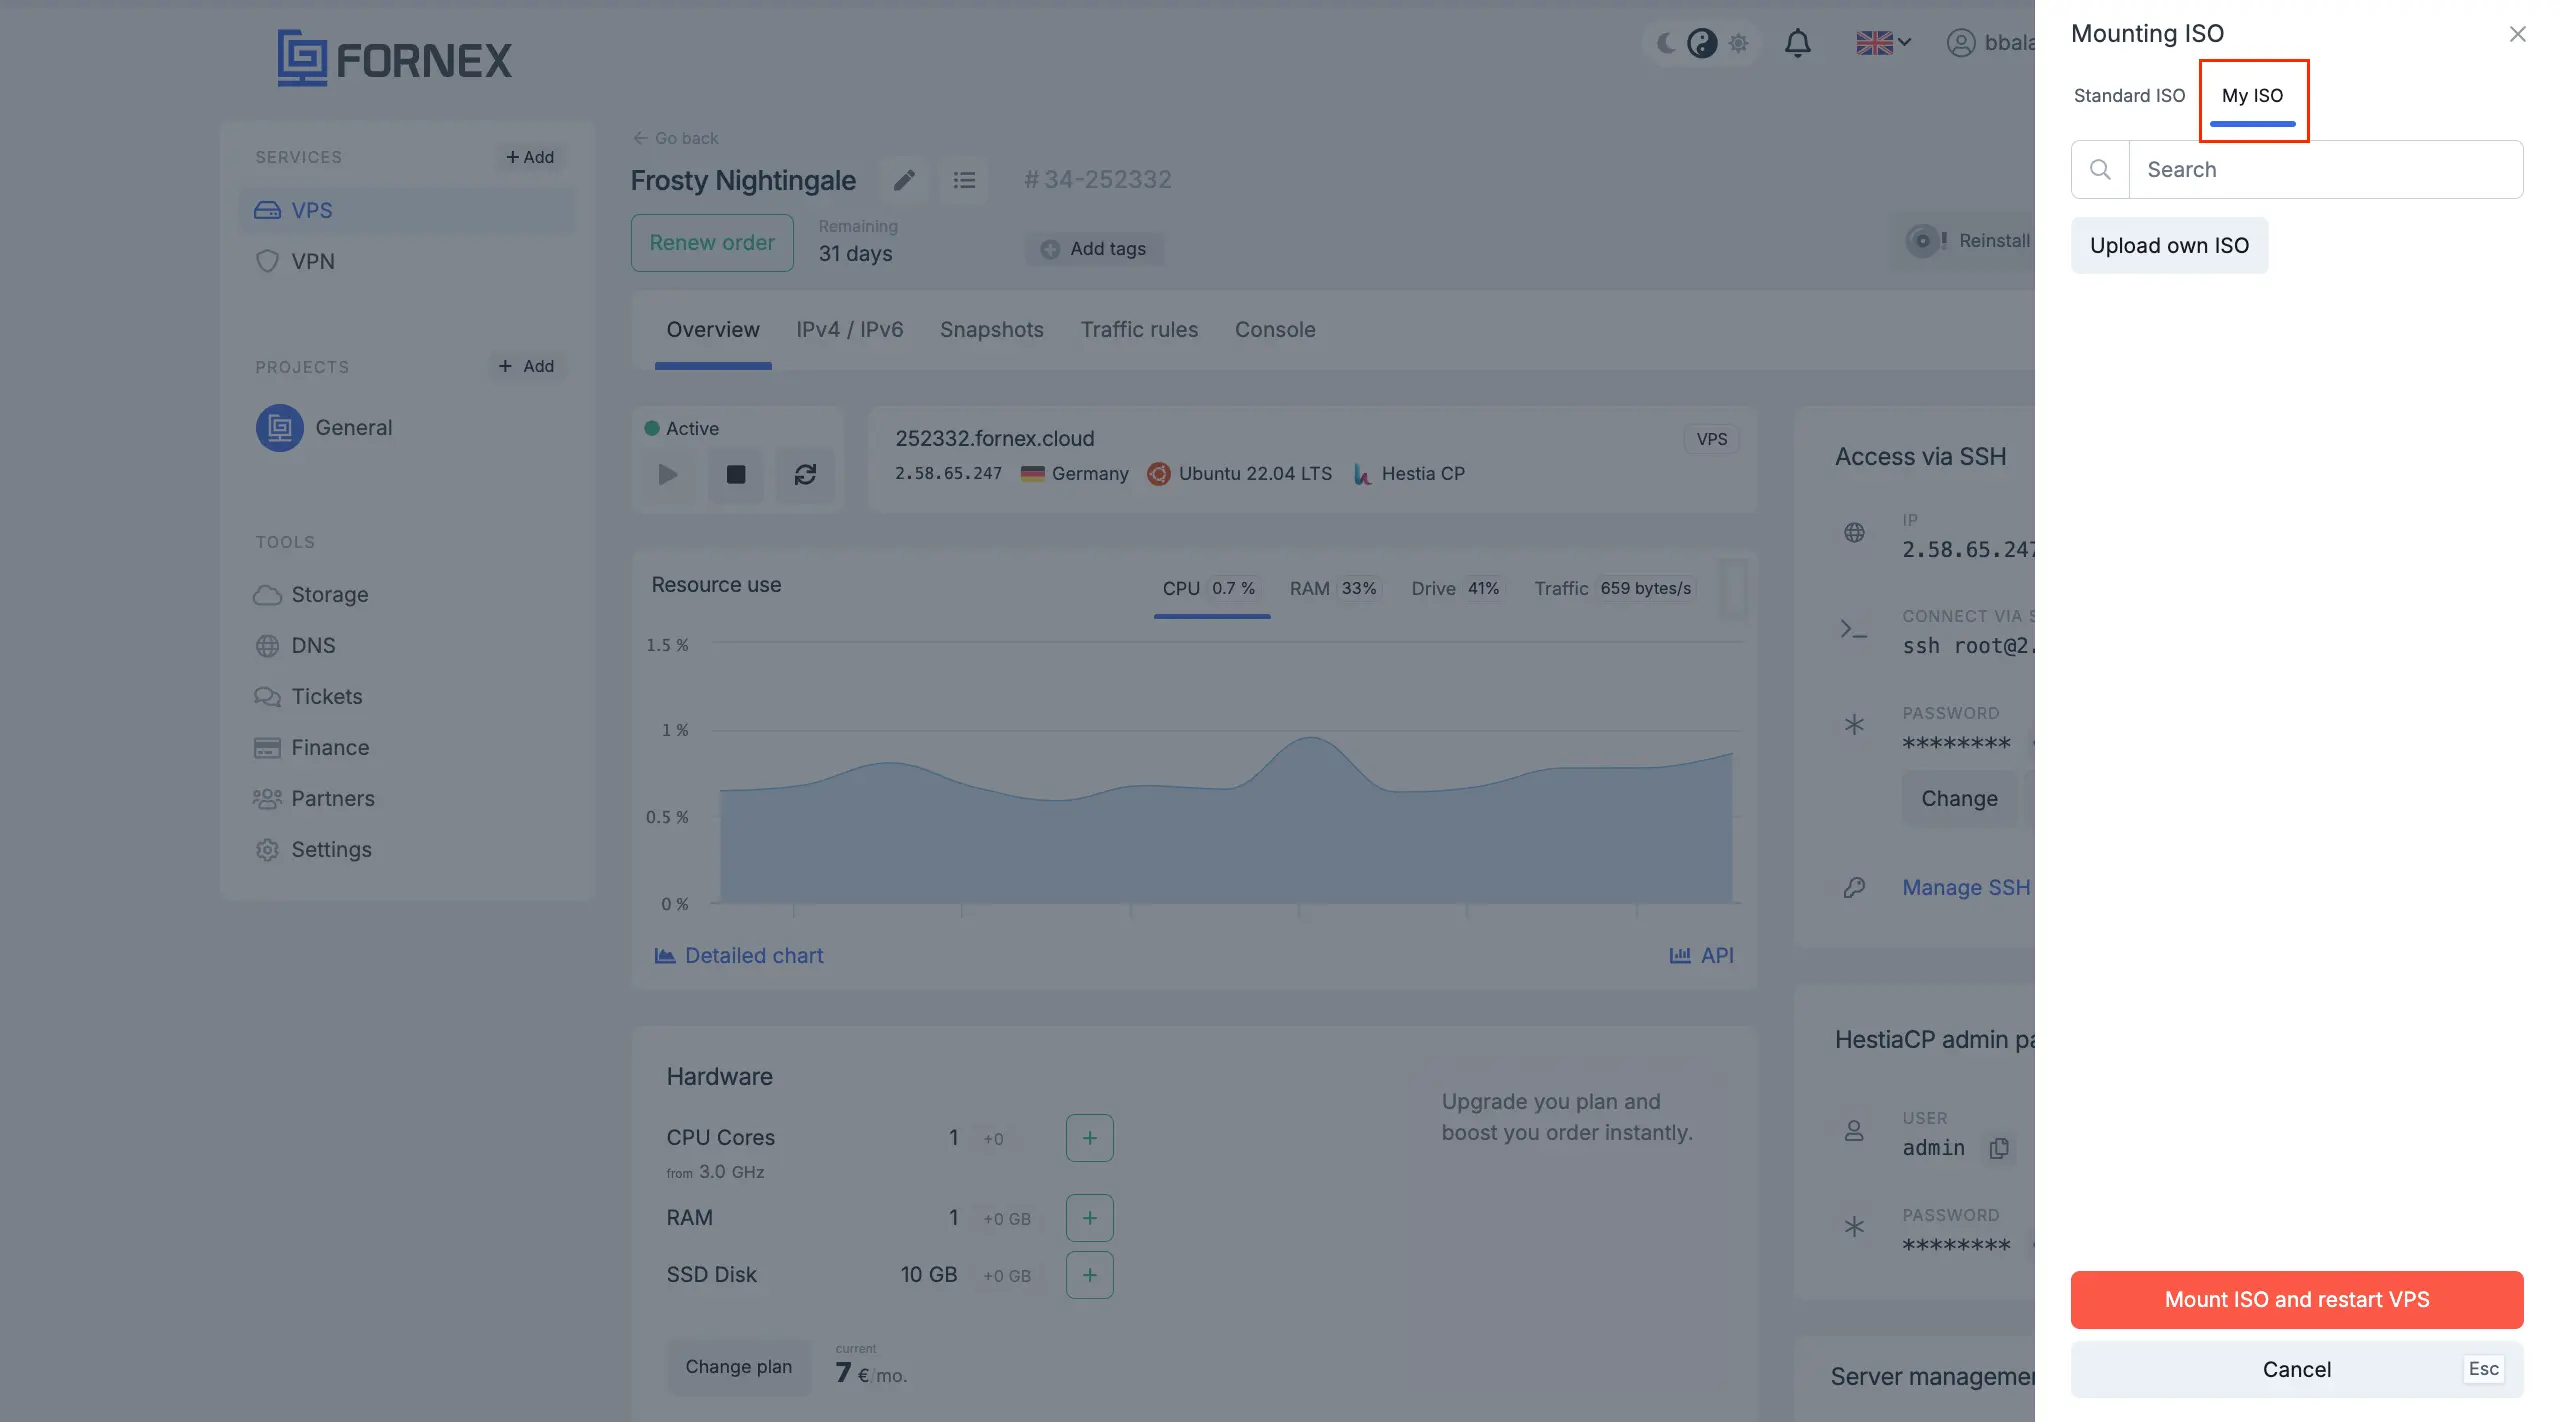Switch to Console tab
2560x1422 pixels.
[x=1275, y=330]
